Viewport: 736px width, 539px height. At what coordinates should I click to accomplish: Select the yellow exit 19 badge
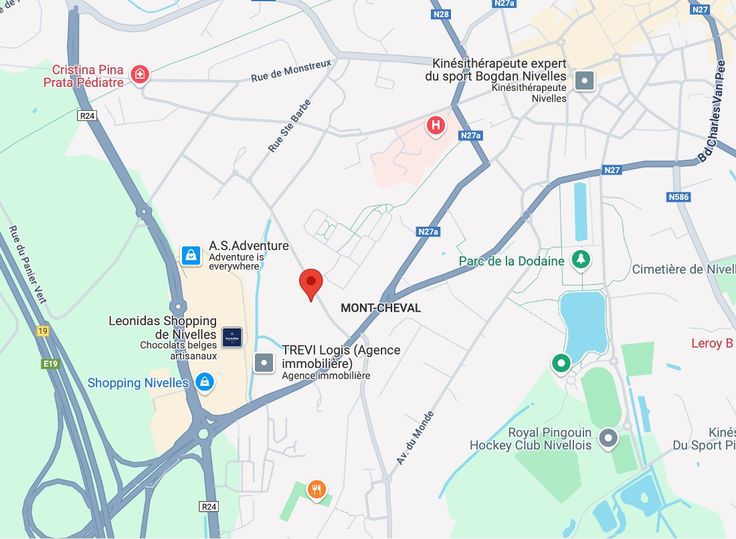43,331
